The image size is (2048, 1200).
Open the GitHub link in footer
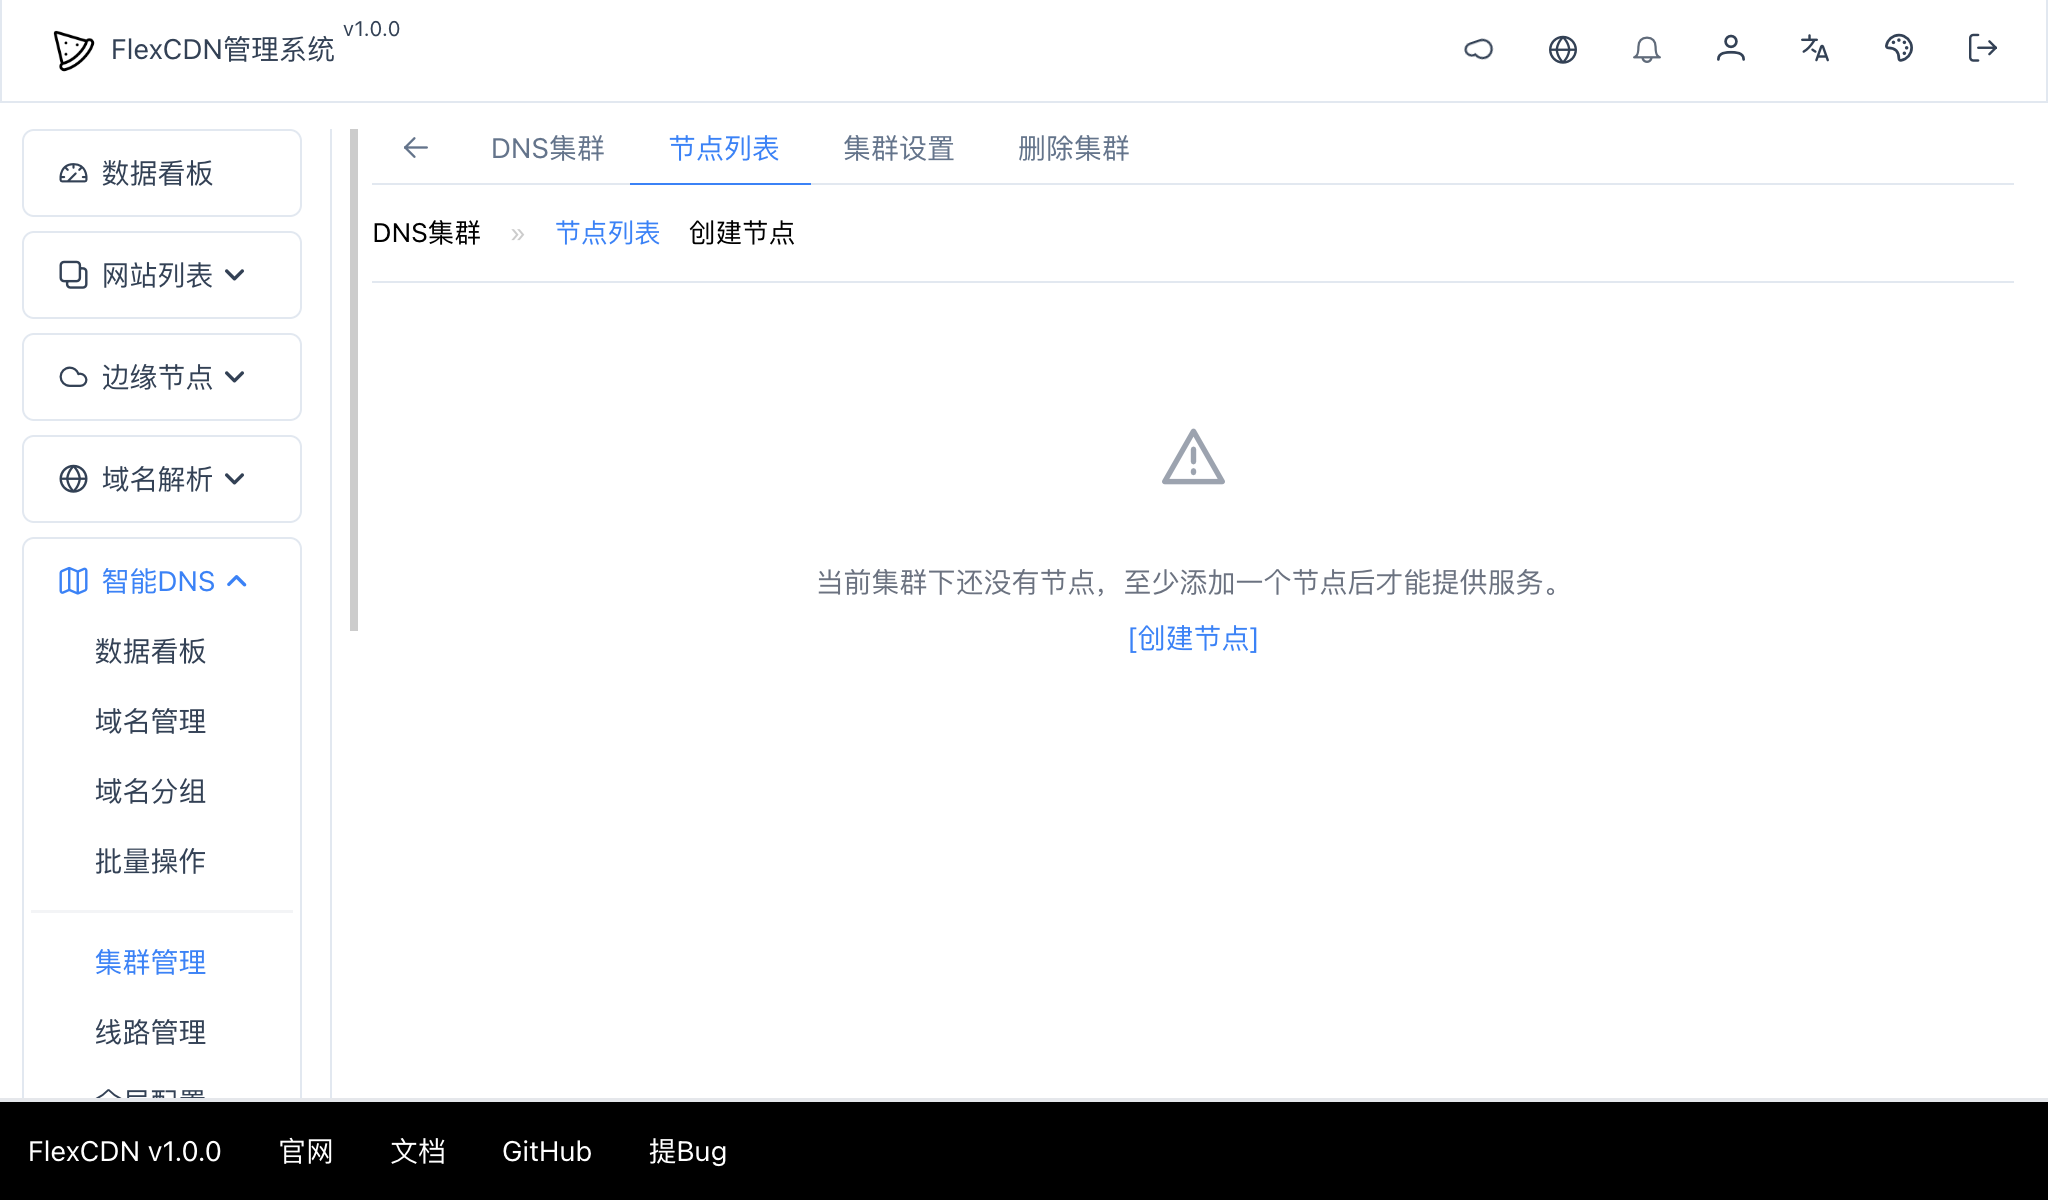tap(546, 1151)
